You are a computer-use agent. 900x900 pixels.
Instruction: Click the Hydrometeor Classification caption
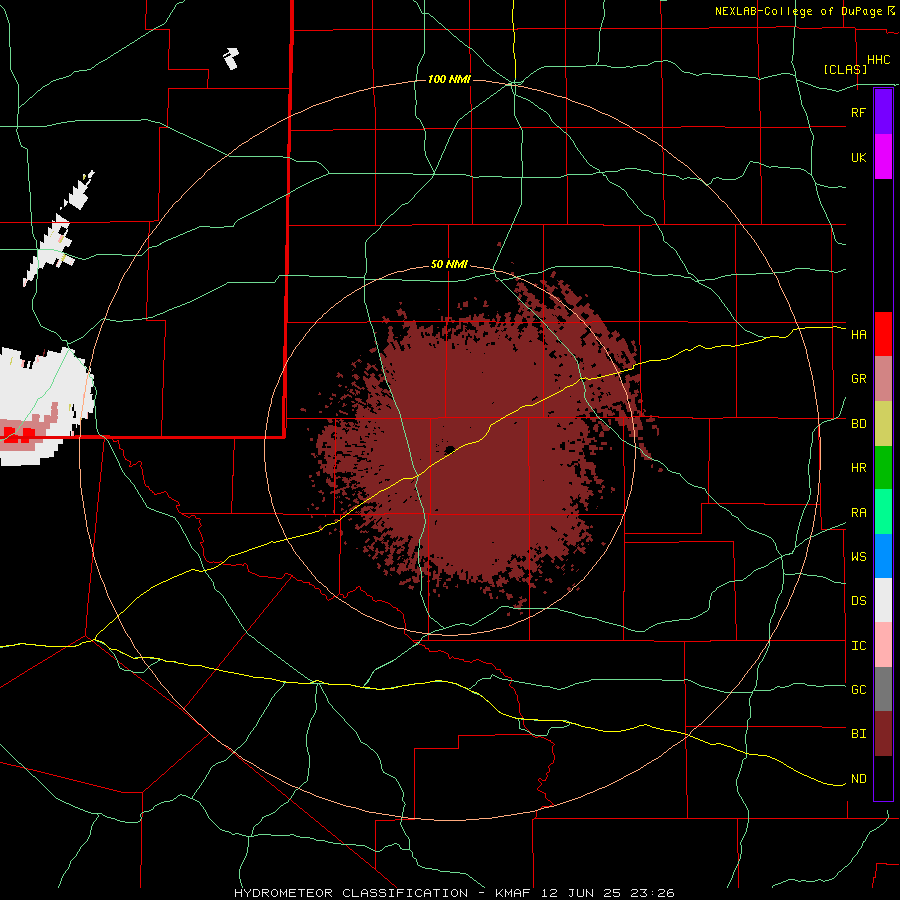click(454, 893)
